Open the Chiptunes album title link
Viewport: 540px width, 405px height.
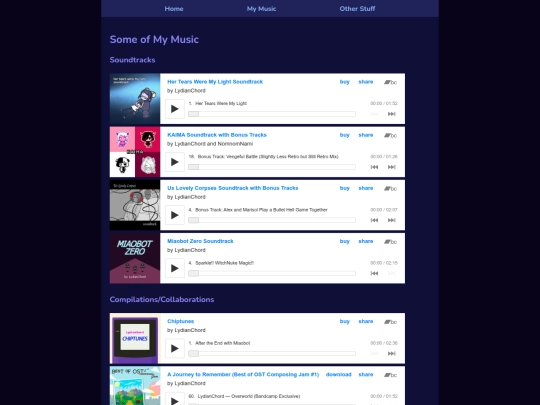click(x=180, y=321)
